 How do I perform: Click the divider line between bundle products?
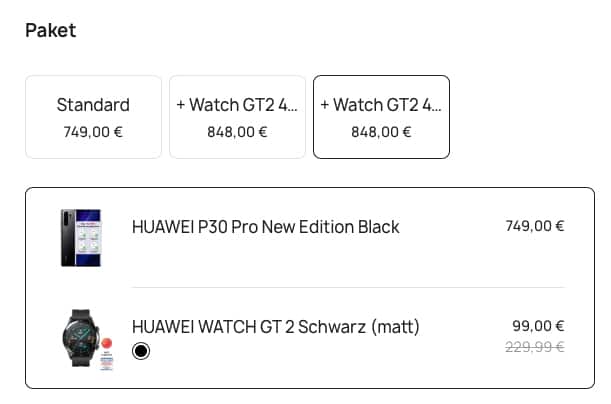point(348,288)
